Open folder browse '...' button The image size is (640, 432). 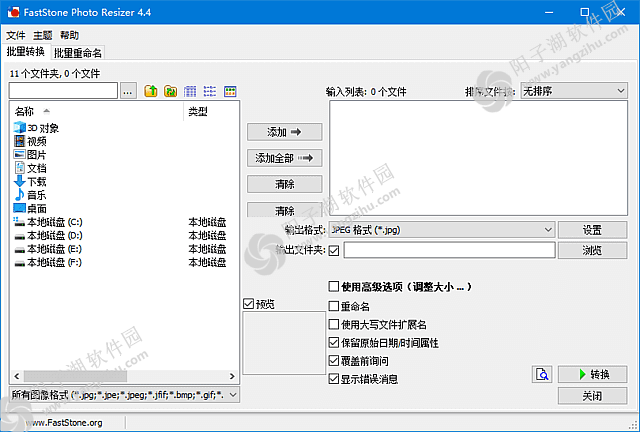click(x=127, y=91)
